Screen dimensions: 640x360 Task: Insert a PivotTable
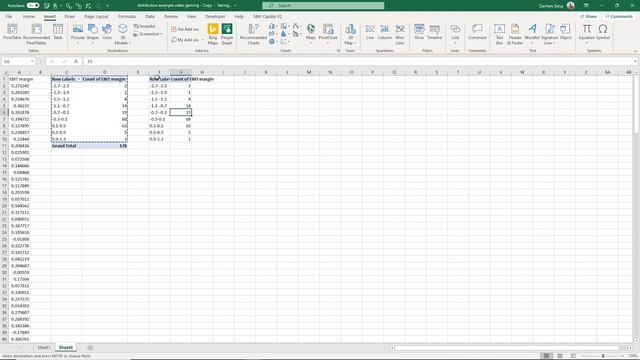[12, 33]
